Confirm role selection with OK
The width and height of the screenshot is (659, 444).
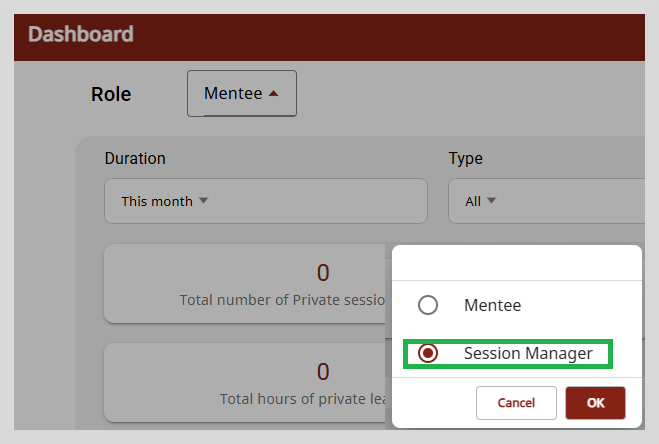[x=595, y=403]
